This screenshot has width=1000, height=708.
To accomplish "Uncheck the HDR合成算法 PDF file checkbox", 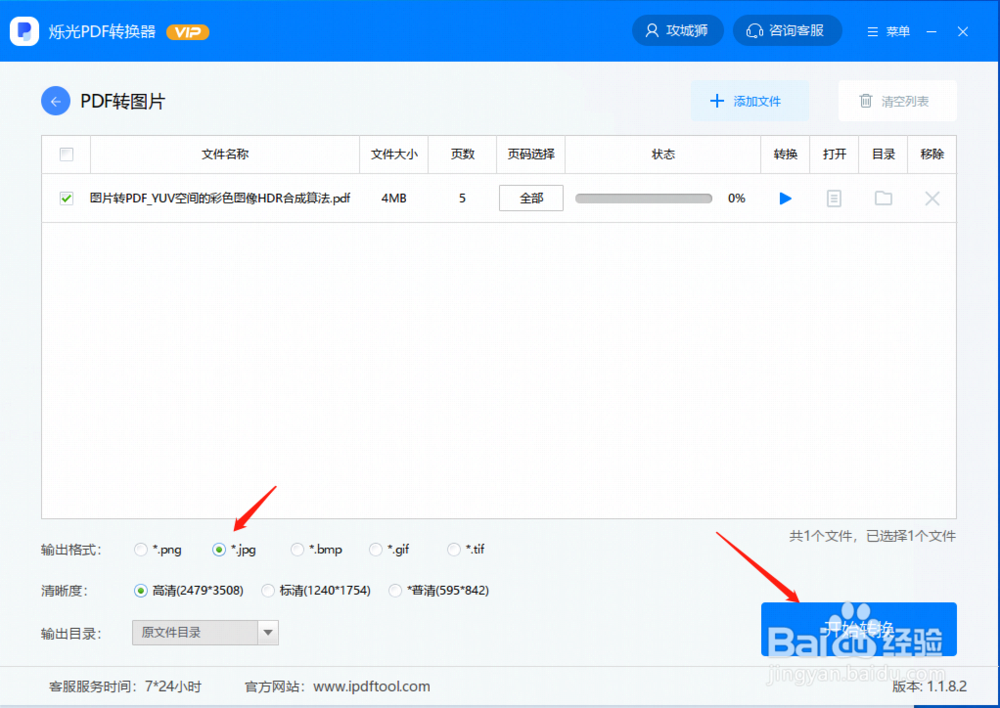I will (x=66, y=198).
